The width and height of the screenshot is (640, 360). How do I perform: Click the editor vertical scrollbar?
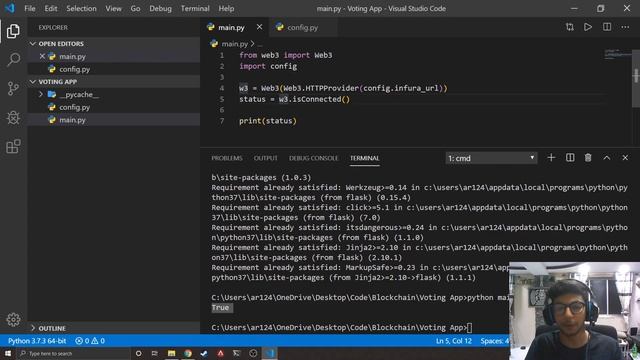point(636,78)
